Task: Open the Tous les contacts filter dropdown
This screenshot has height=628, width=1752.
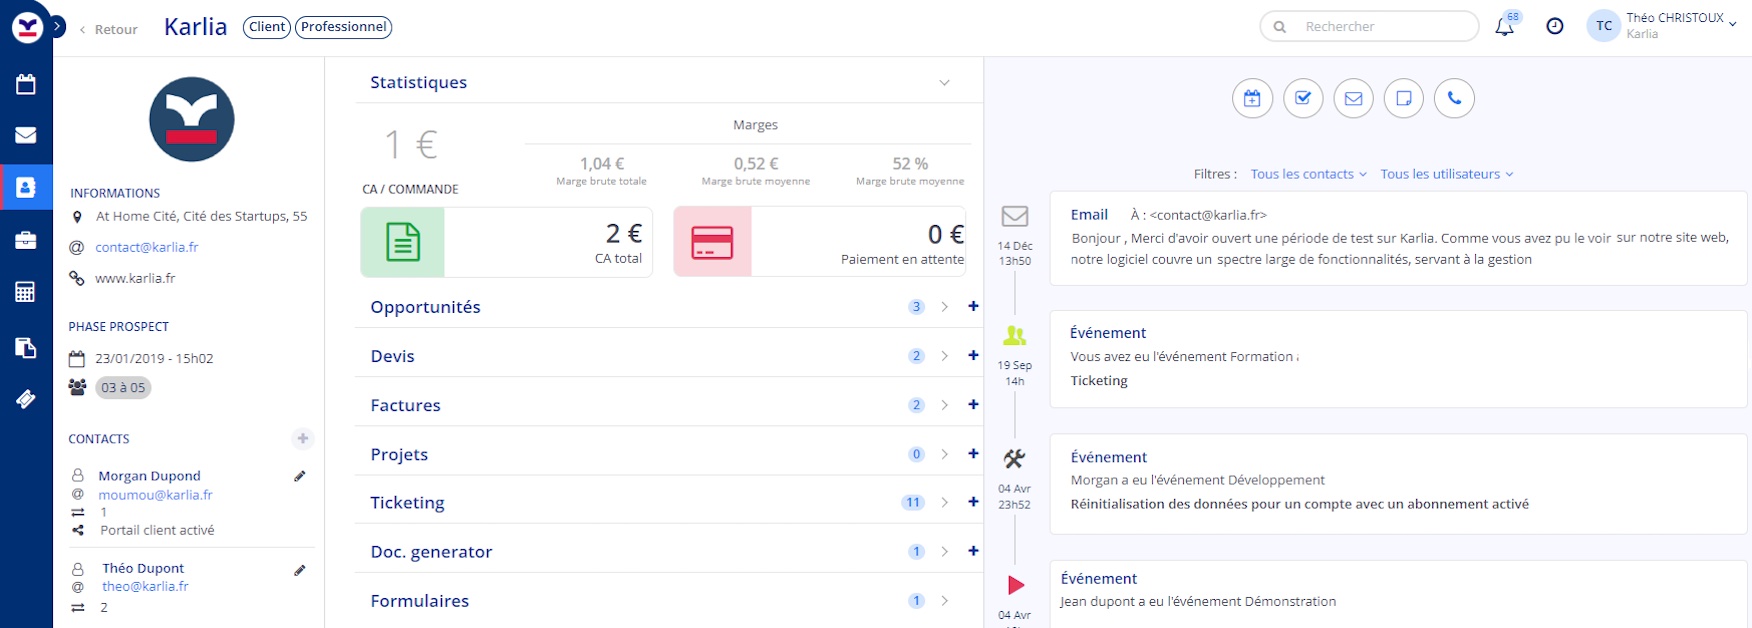Action: (x=1308, y=174)
